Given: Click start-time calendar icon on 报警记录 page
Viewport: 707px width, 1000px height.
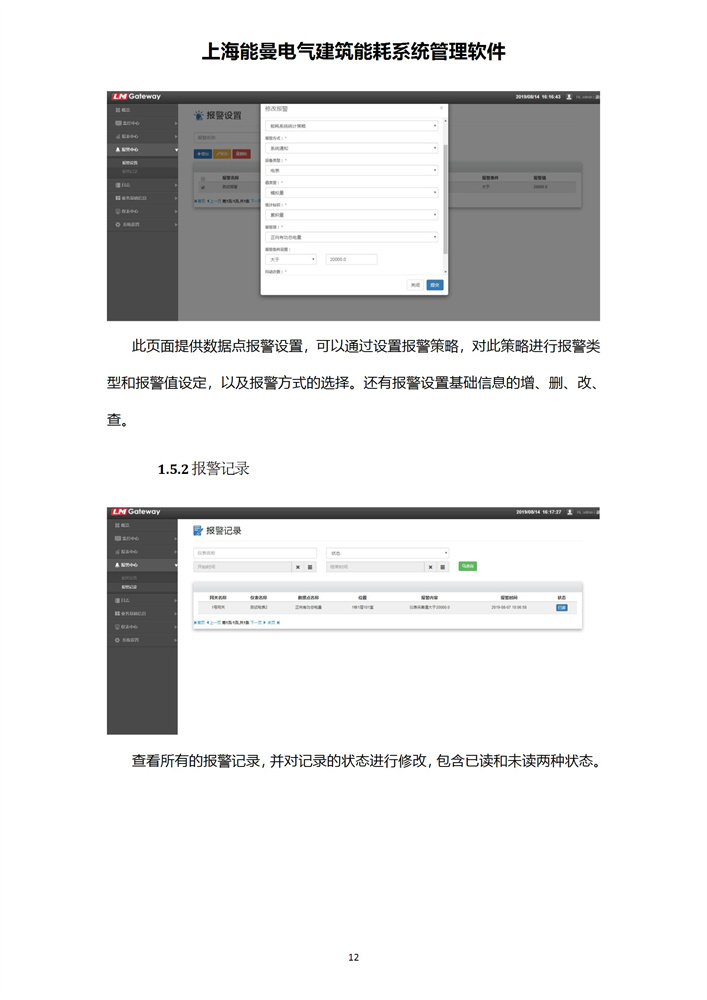Looking at the screenshot, I should tap(310, 567).
